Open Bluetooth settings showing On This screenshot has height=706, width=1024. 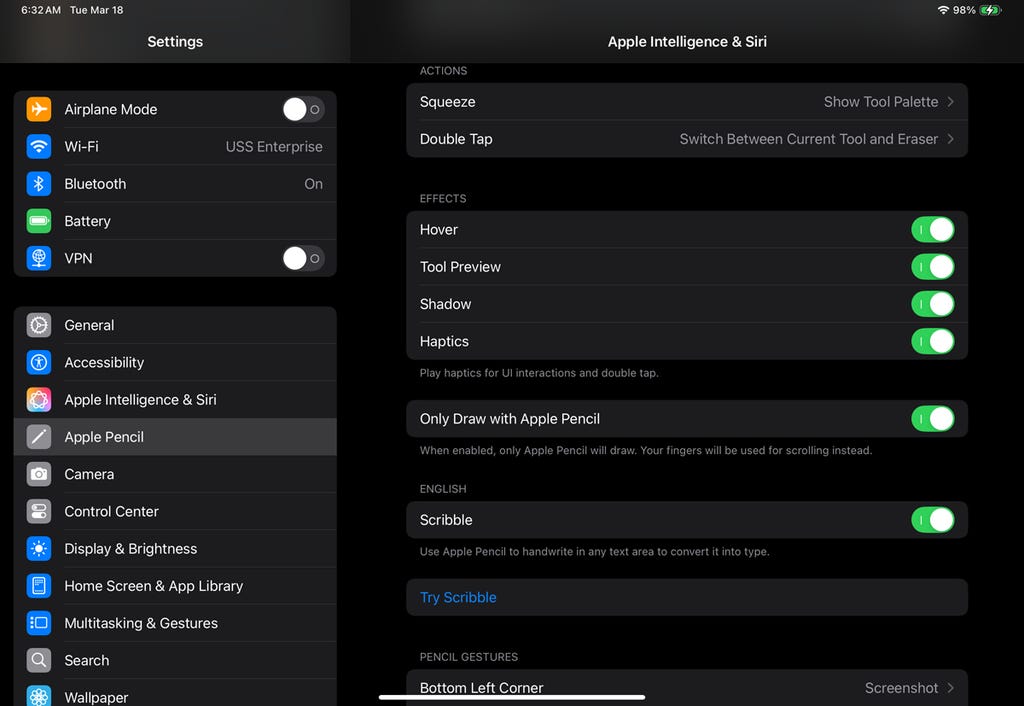tap(175, 184)
